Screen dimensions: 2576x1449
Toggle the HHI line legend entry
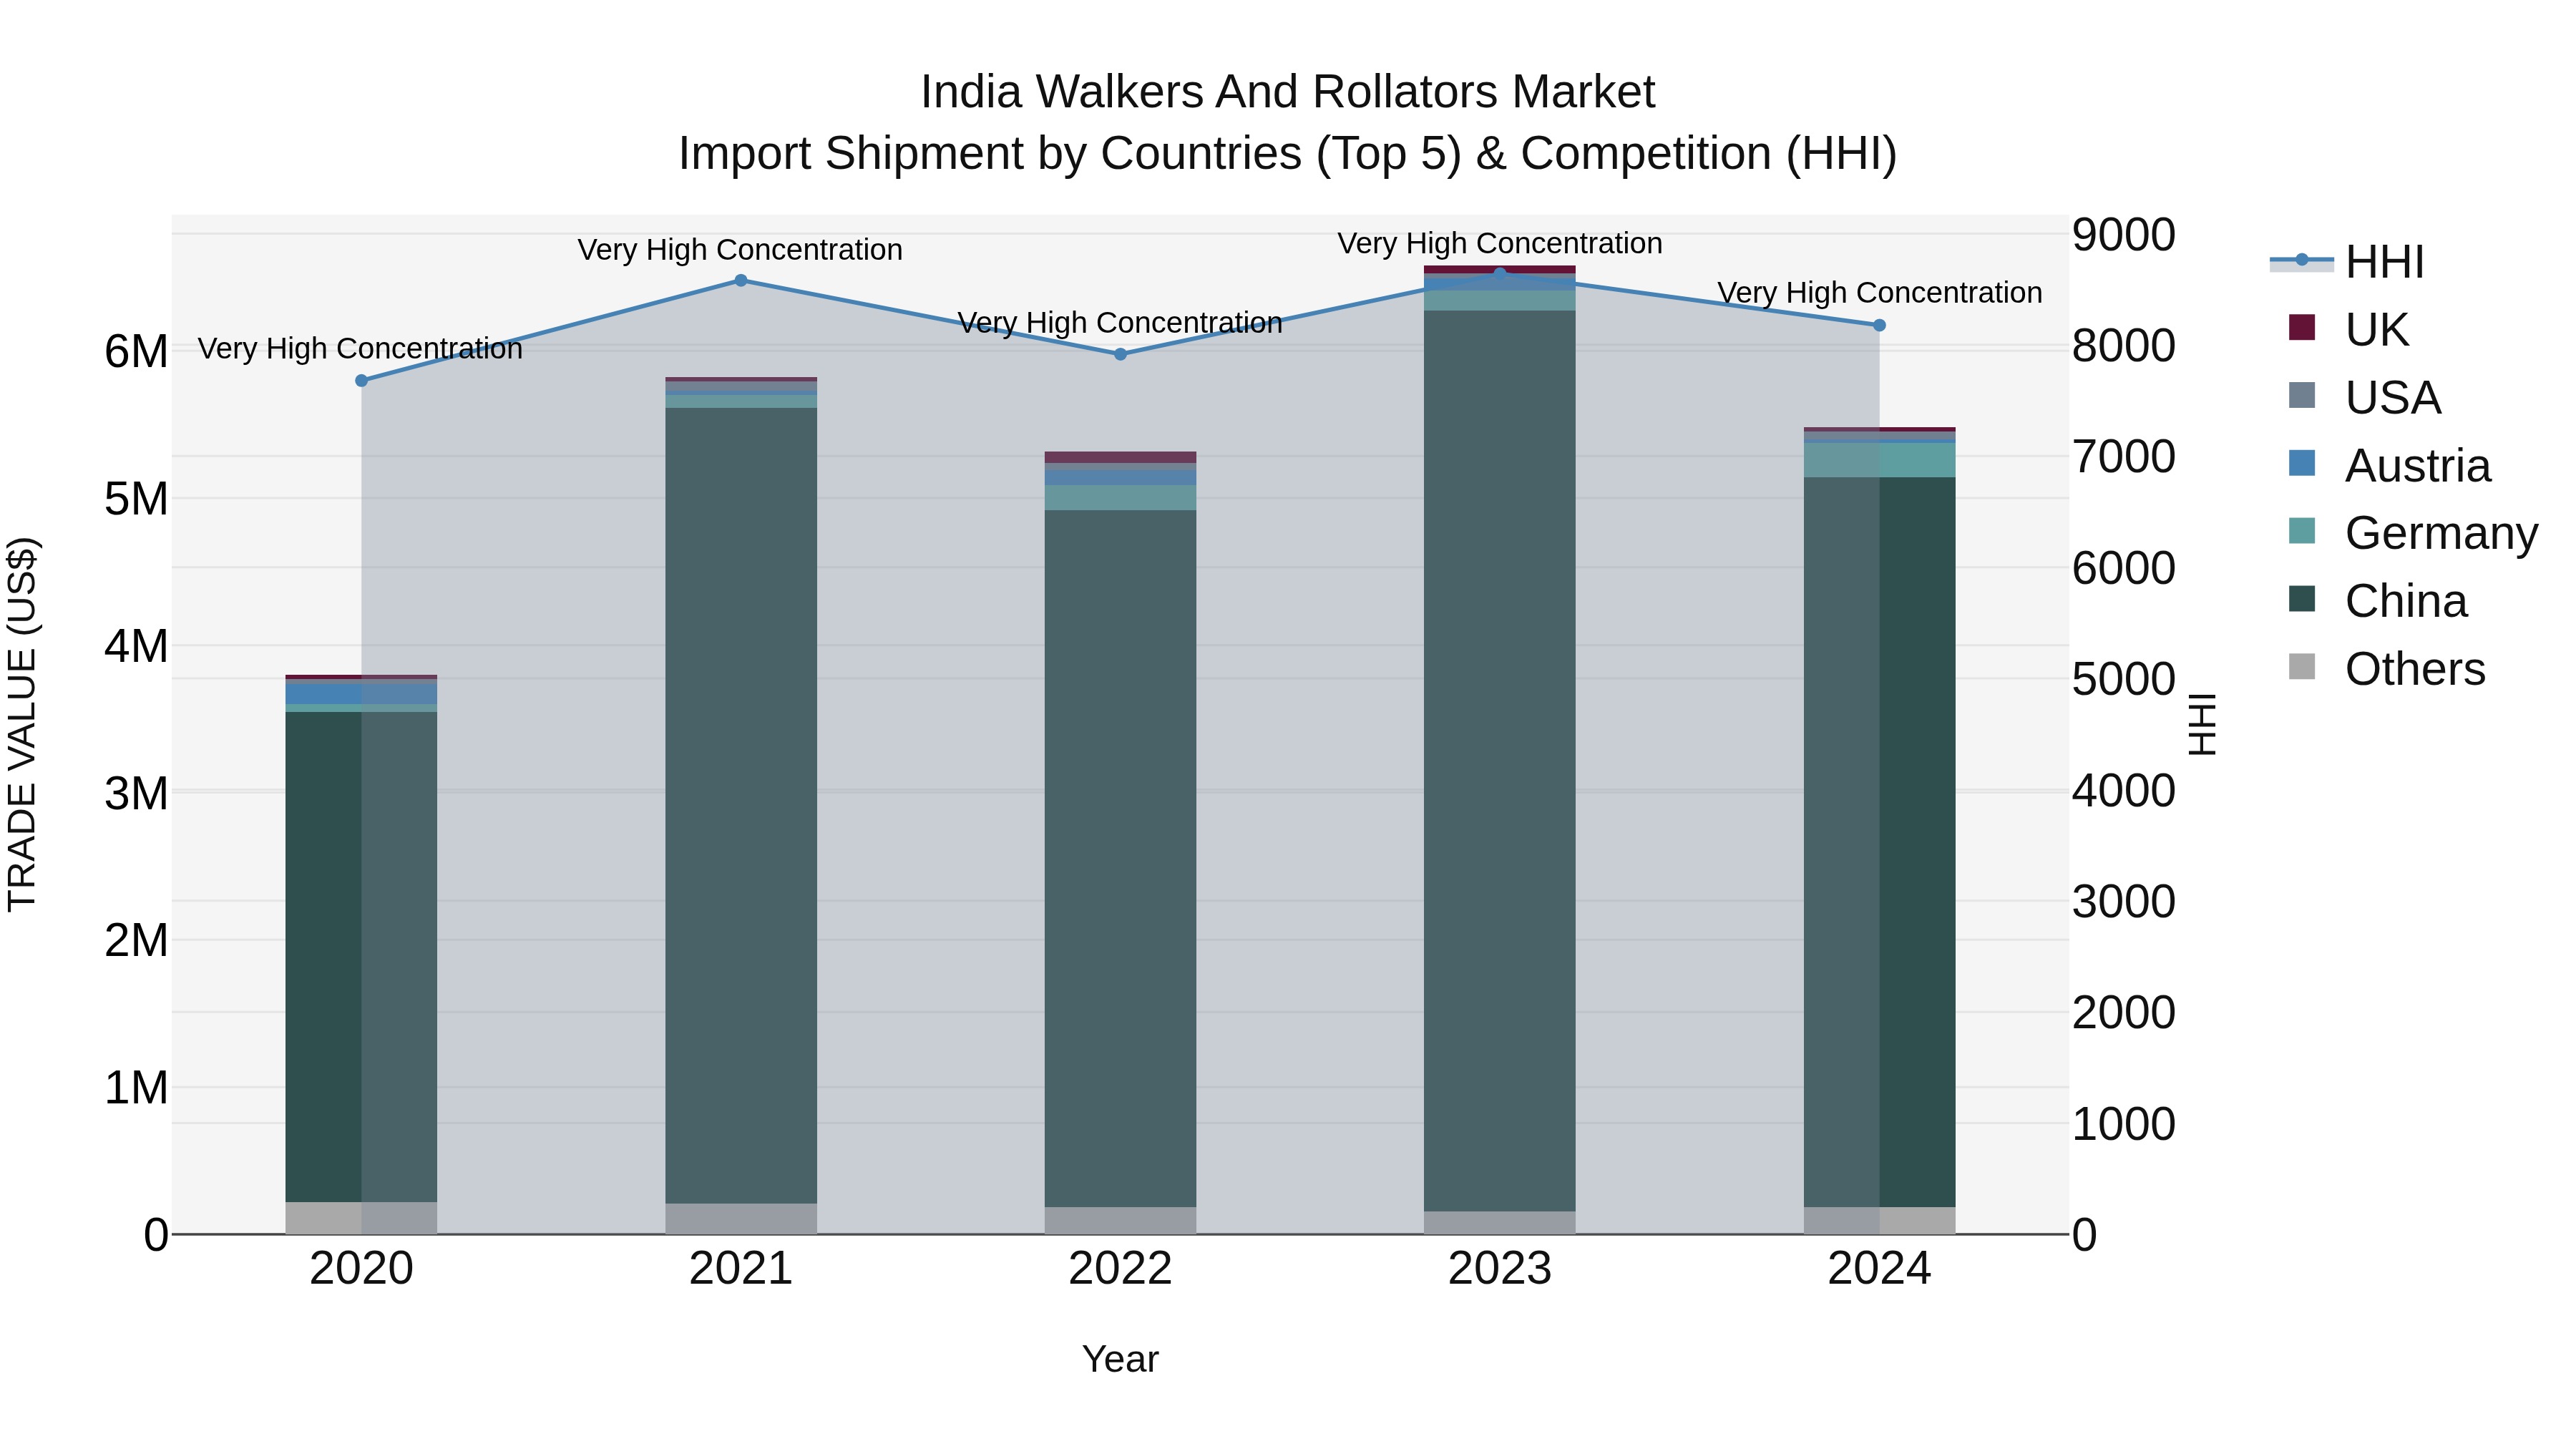(2347, 262)
